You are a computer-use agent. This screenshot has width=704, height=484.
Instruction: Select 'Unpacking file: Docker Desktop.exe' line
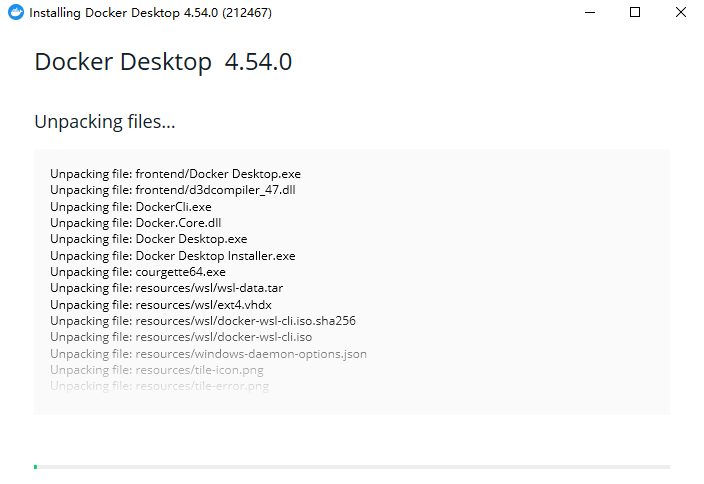coord(149,239)
